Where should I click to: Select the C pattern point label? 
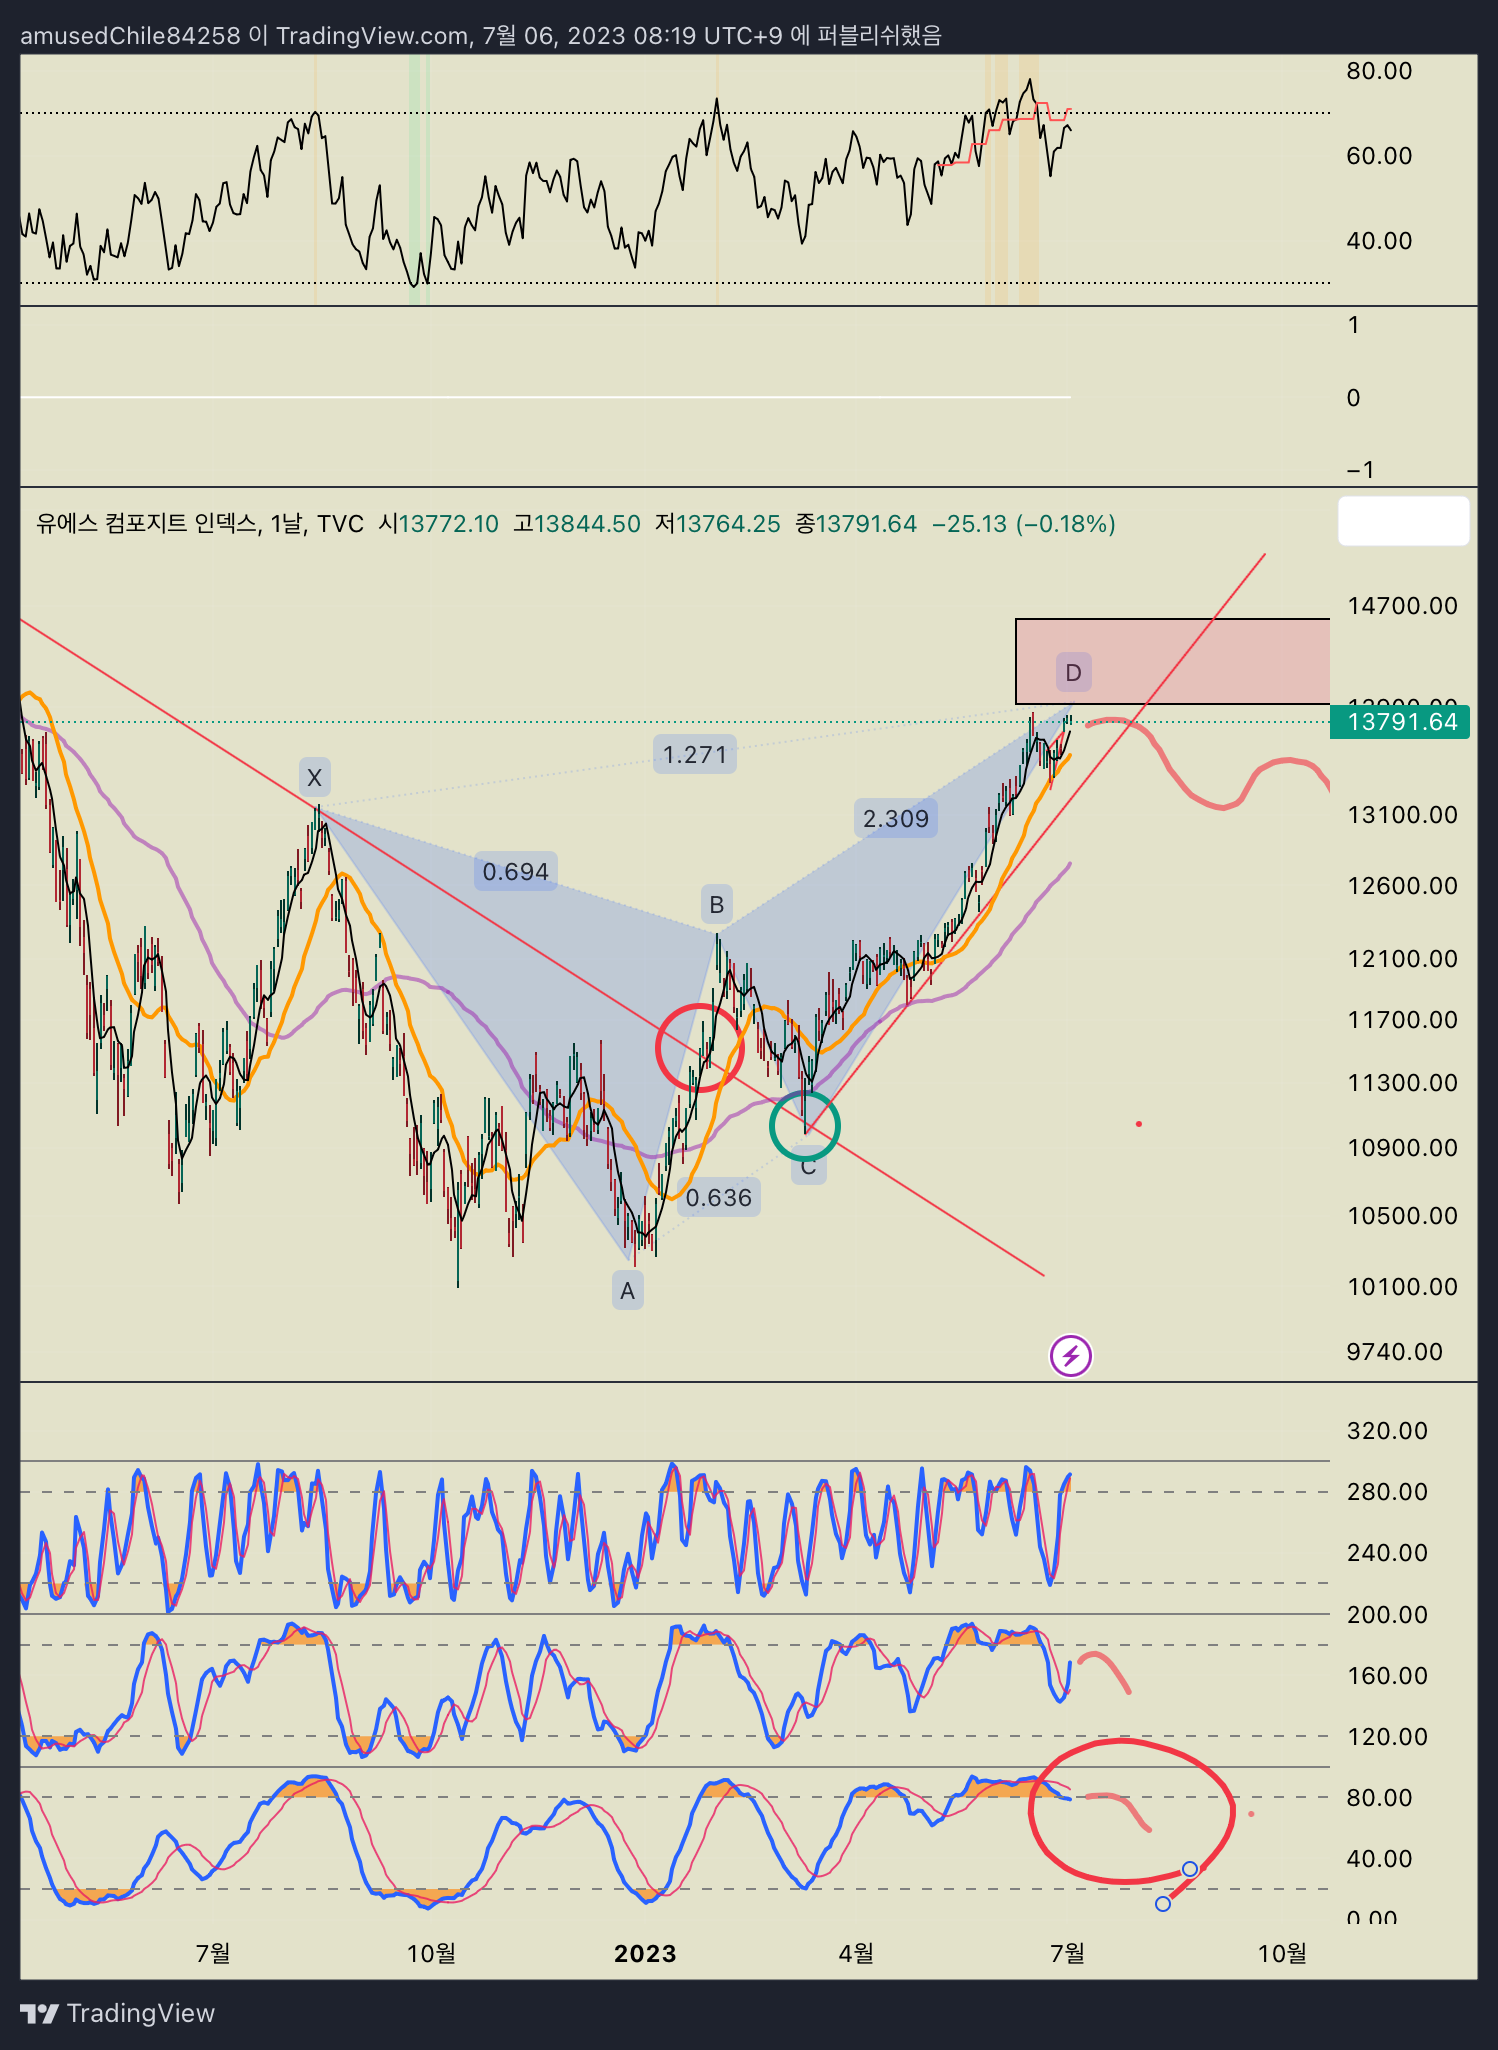click(x=809, y=1167)
